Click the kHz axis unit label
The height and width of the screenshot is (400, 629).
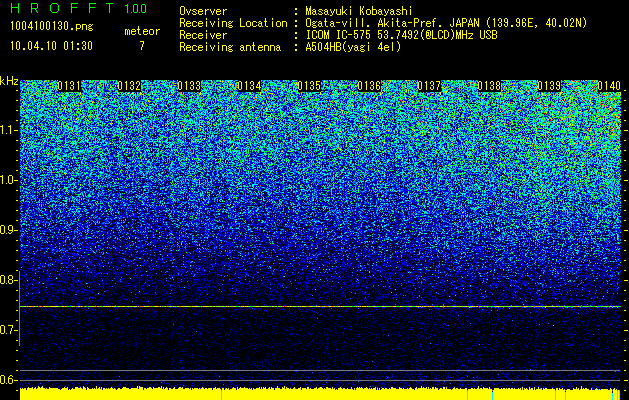[x=9, y=81]
